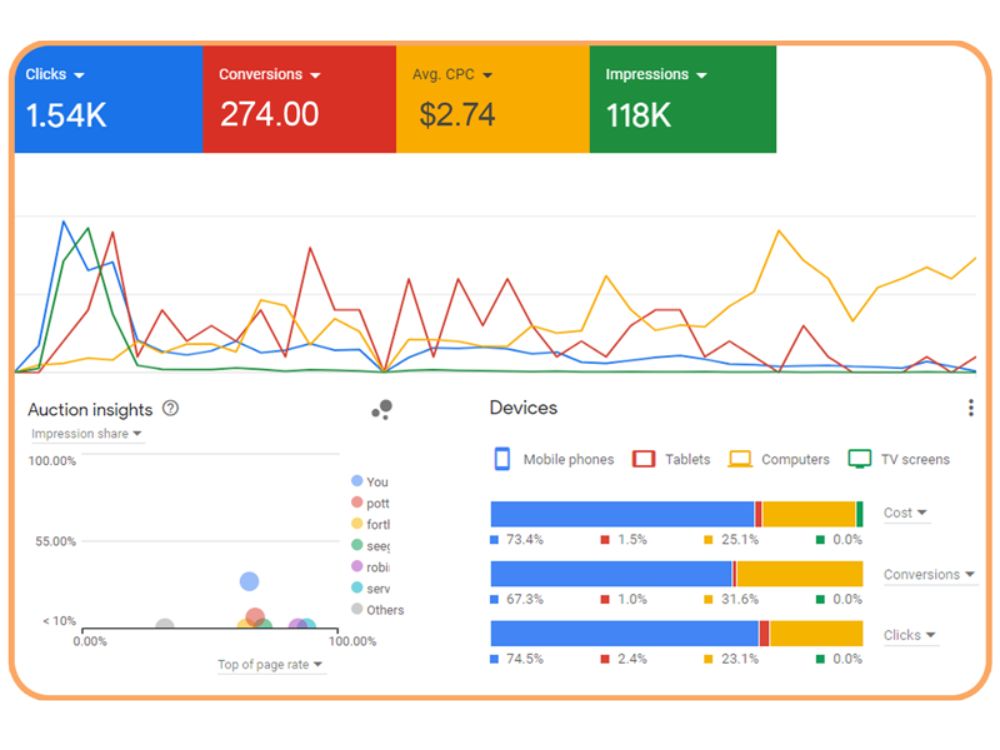This screenshot has height=750, width=1000.
Task: Click the green seeq legend dot
Action: (357, 545)
